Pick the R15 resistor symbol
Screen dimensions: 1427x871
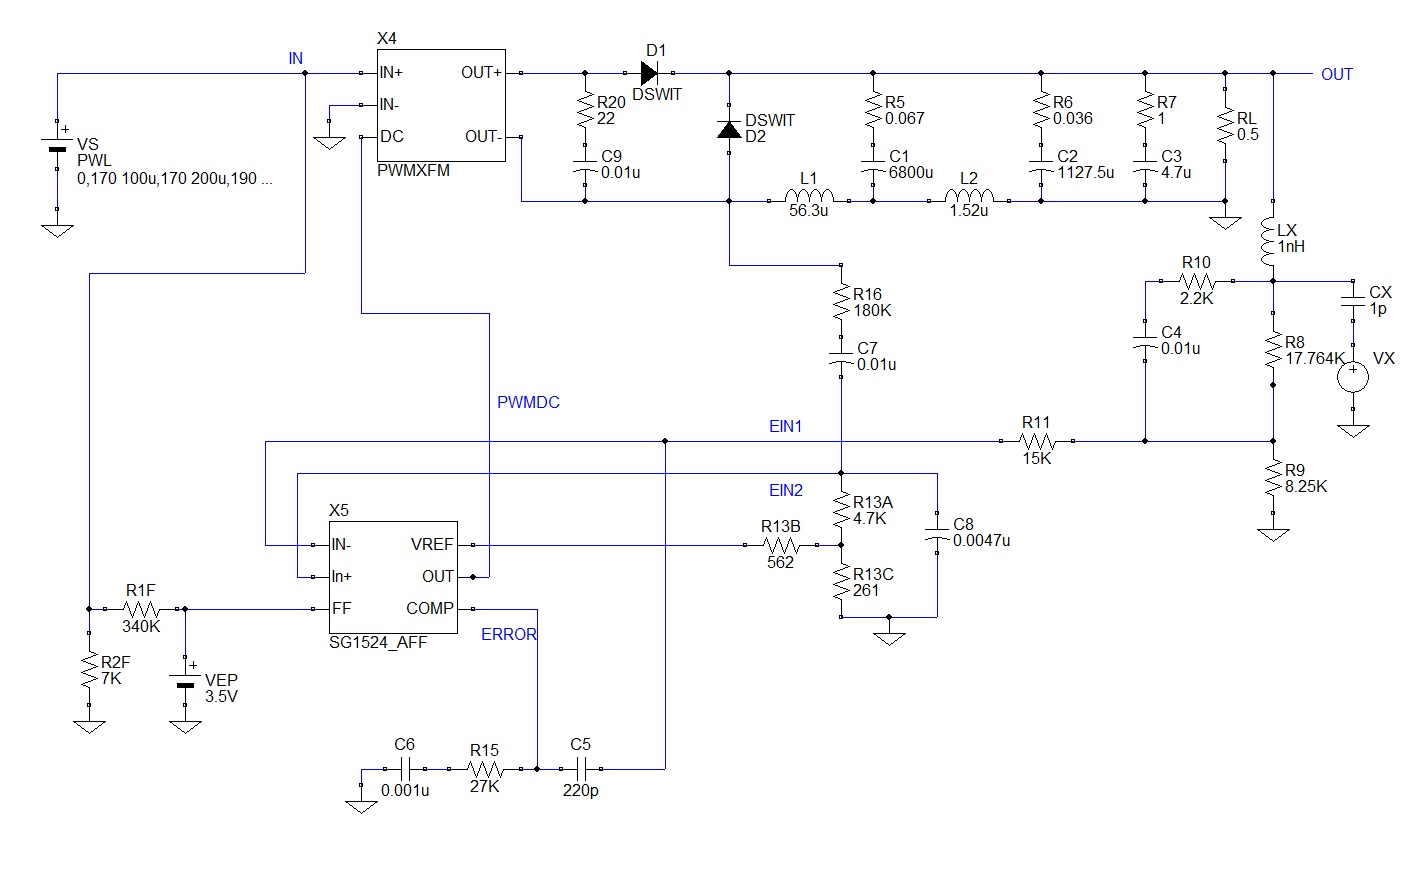click(485, 769)
